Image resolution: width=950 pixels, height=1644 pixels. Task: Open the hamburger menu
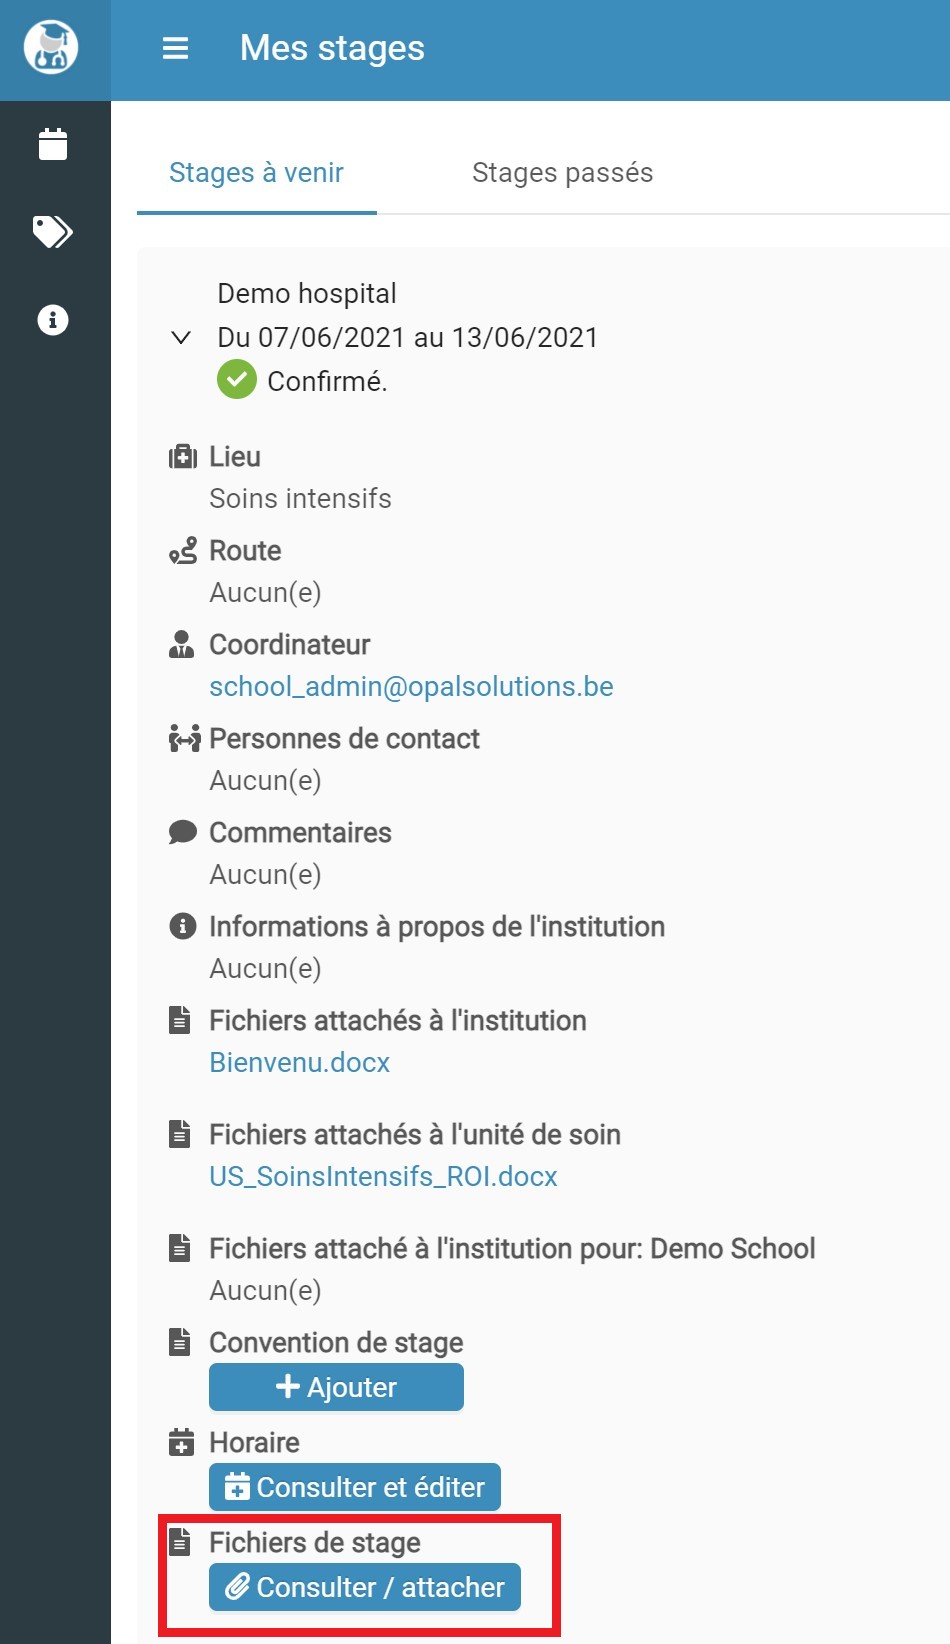pyautogui.click(x=175, y=48)
